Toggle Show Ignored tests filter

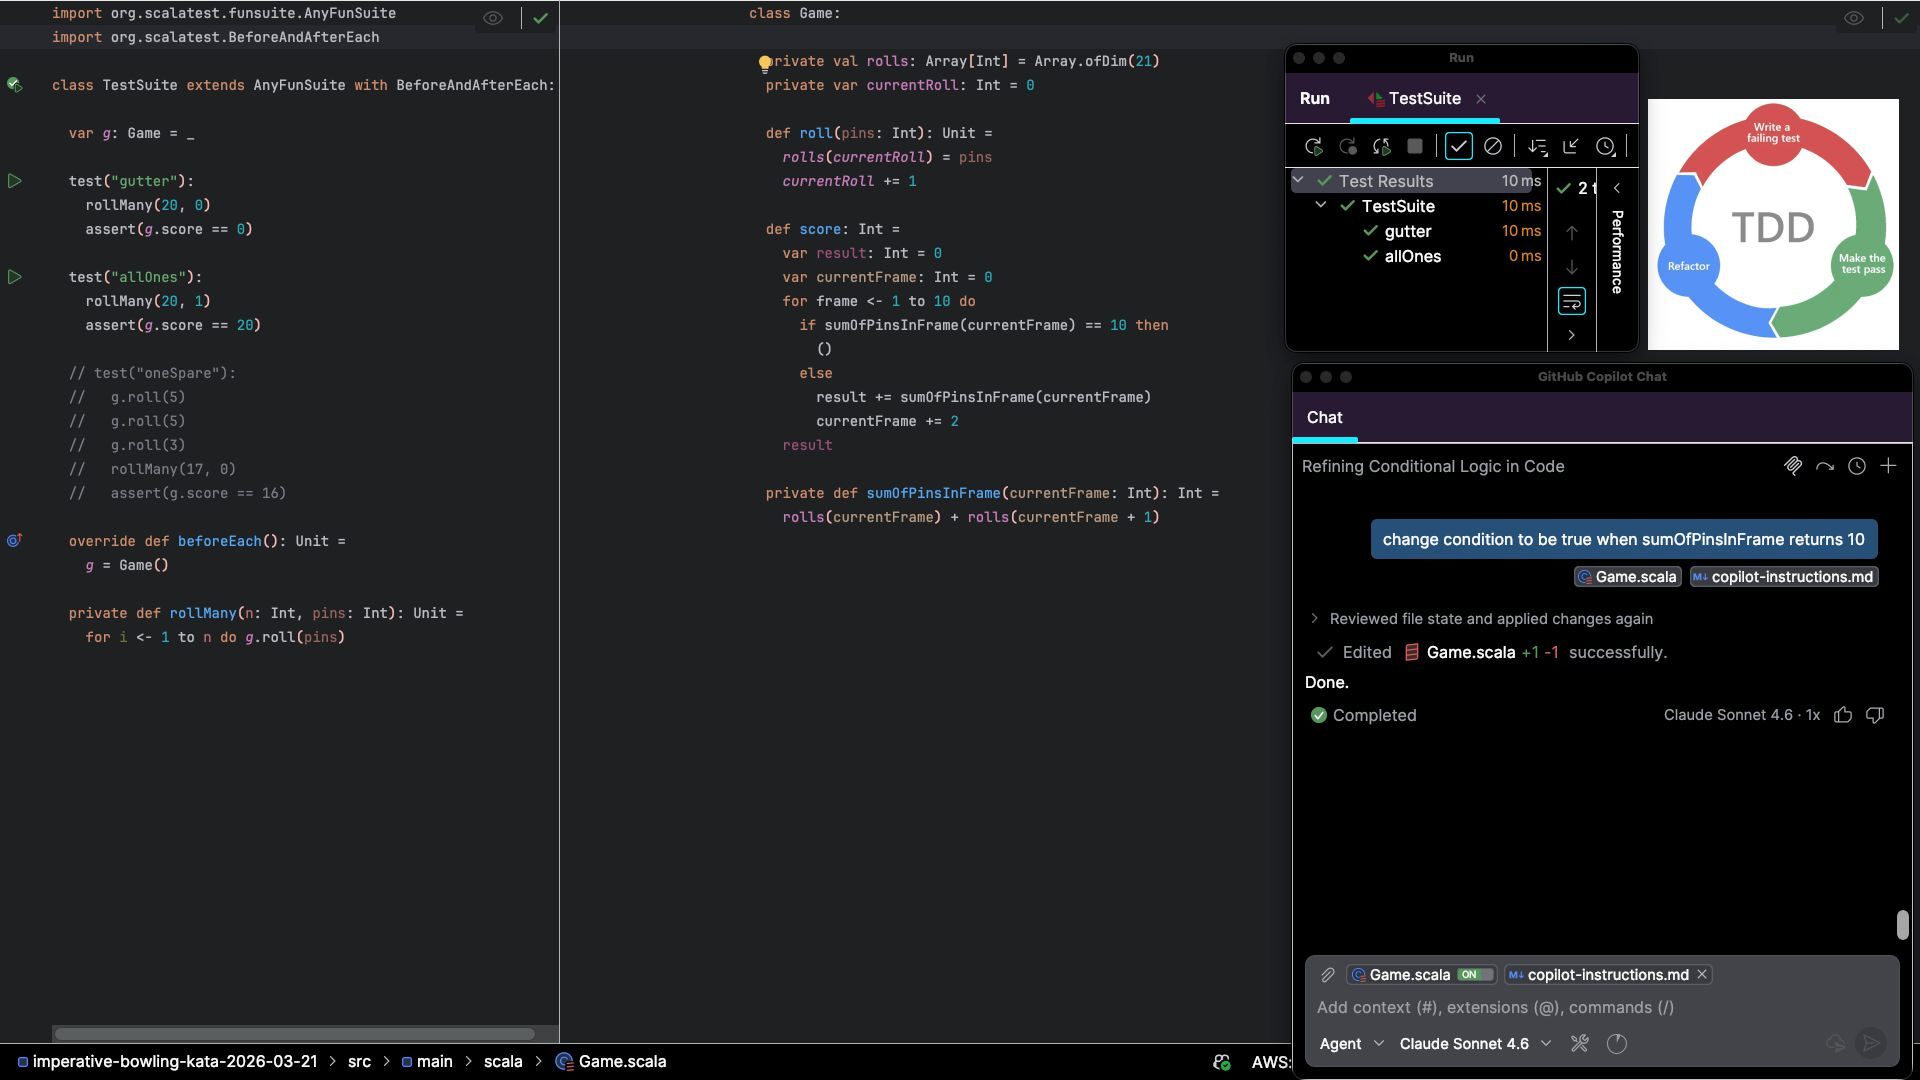coord(1492,147)
